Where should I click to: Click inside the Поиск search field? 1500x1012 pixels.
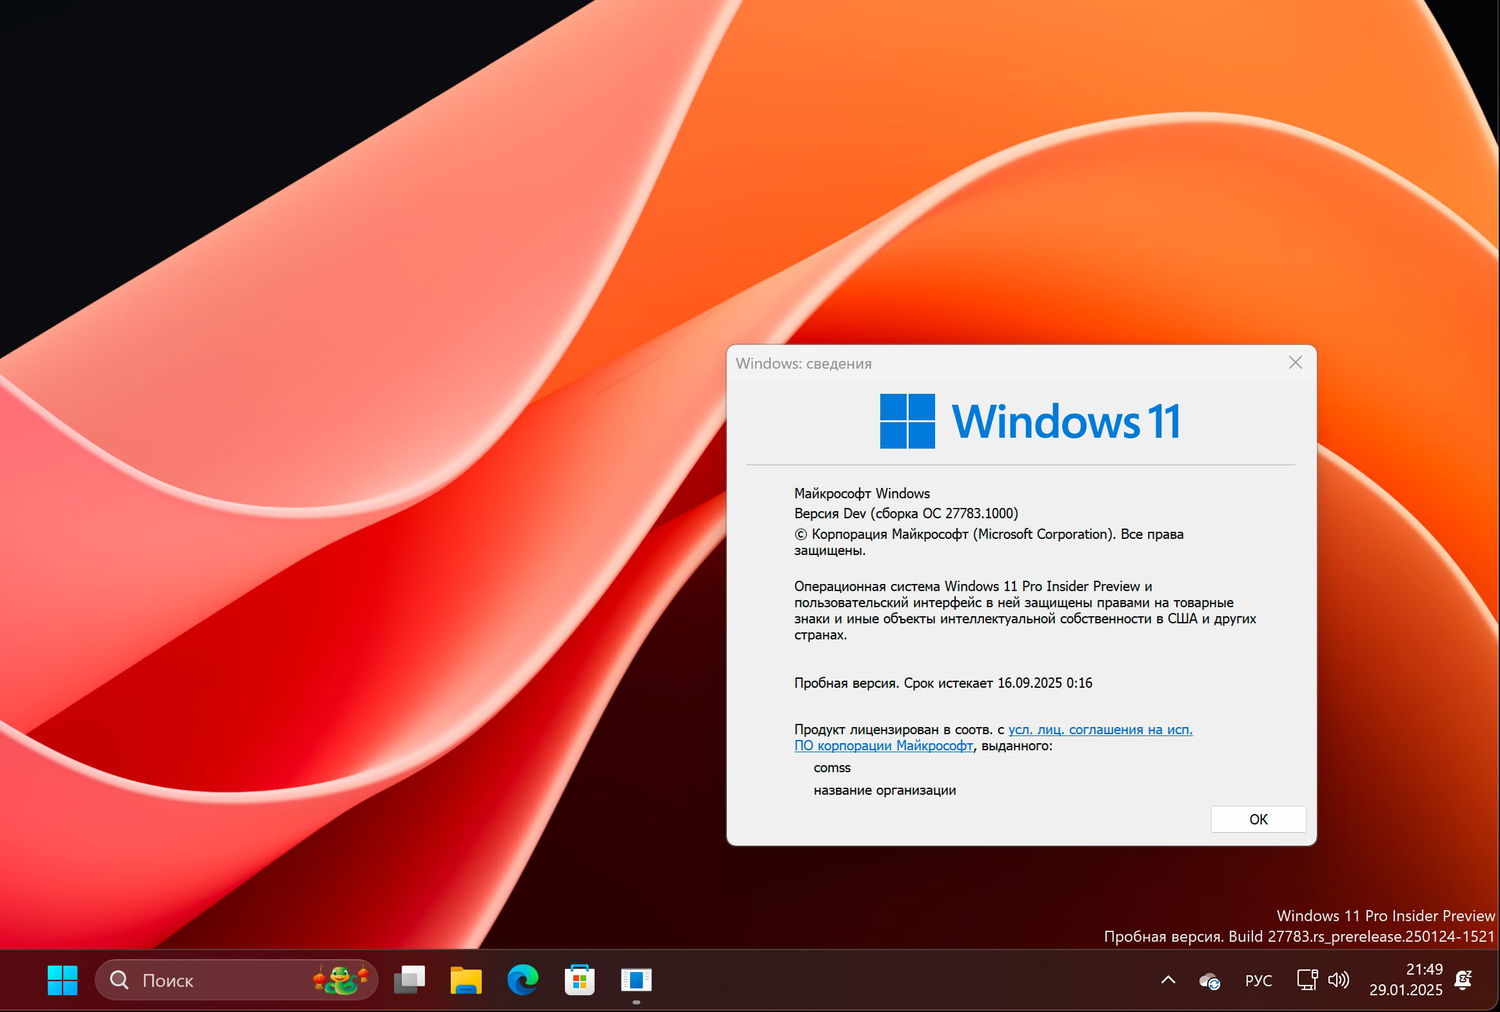(200, 980)
